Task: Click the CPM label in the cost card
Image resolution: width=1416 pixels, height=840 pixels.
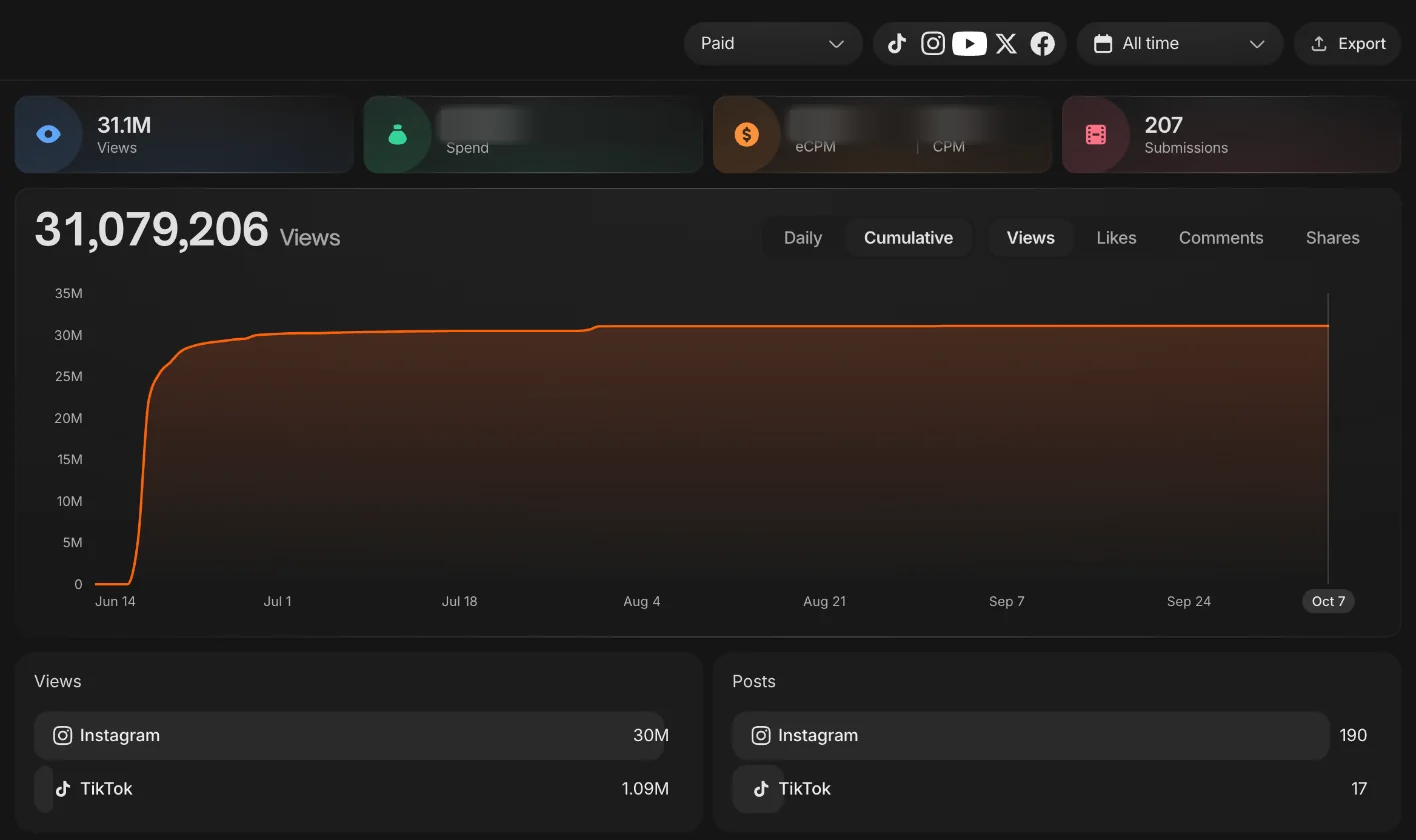Action: click(949, 147)
